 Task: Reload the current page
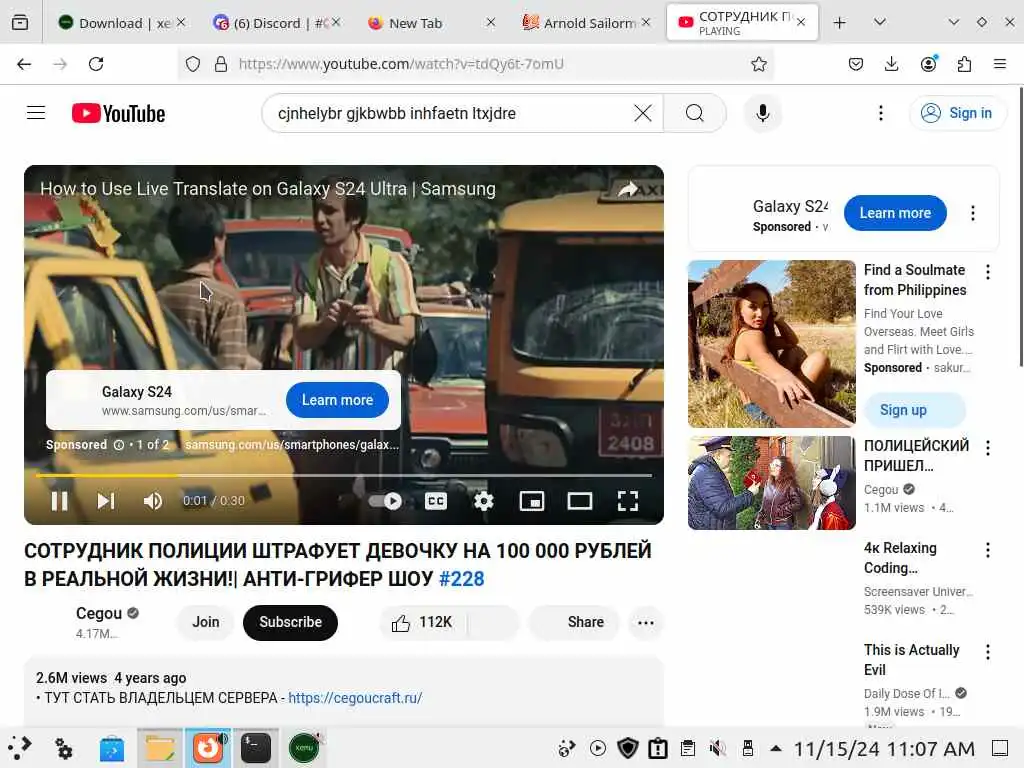tap(96, 64)
